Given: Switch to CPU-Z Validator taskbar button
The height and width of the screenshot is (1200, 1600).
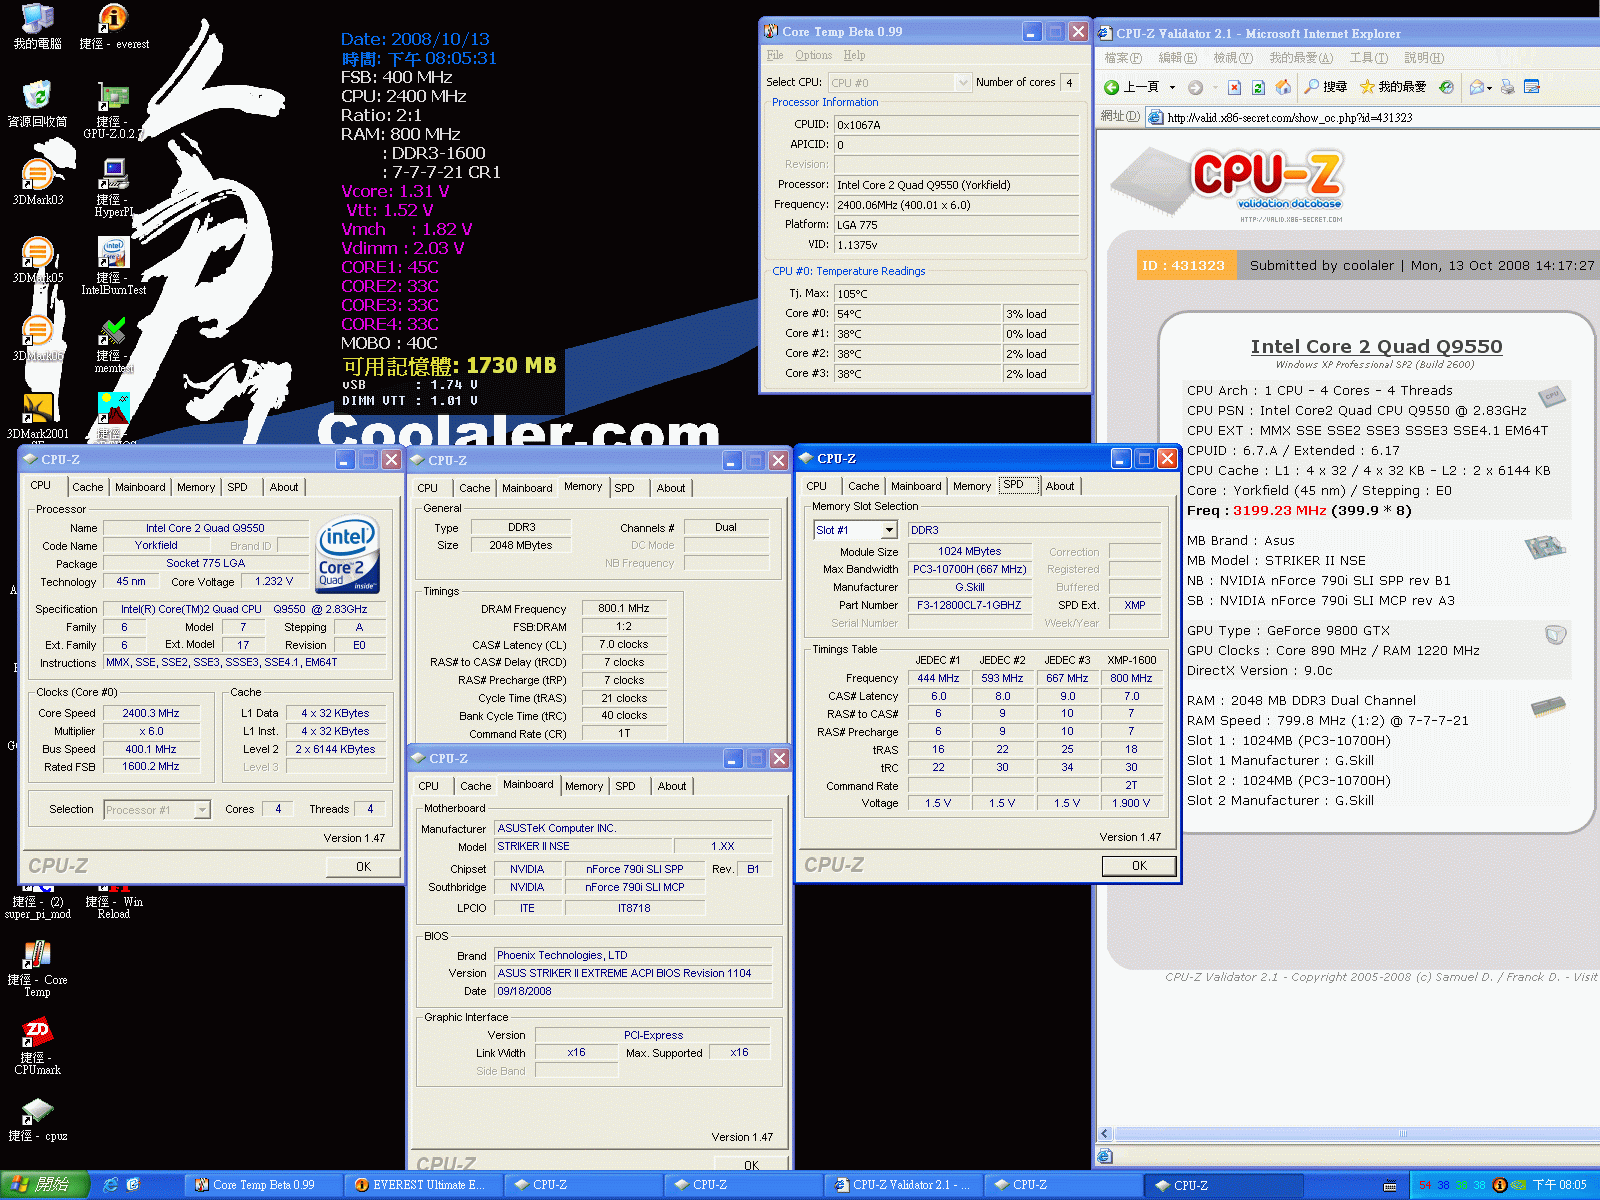Looking at the screenshot, I should [904, 1185].
